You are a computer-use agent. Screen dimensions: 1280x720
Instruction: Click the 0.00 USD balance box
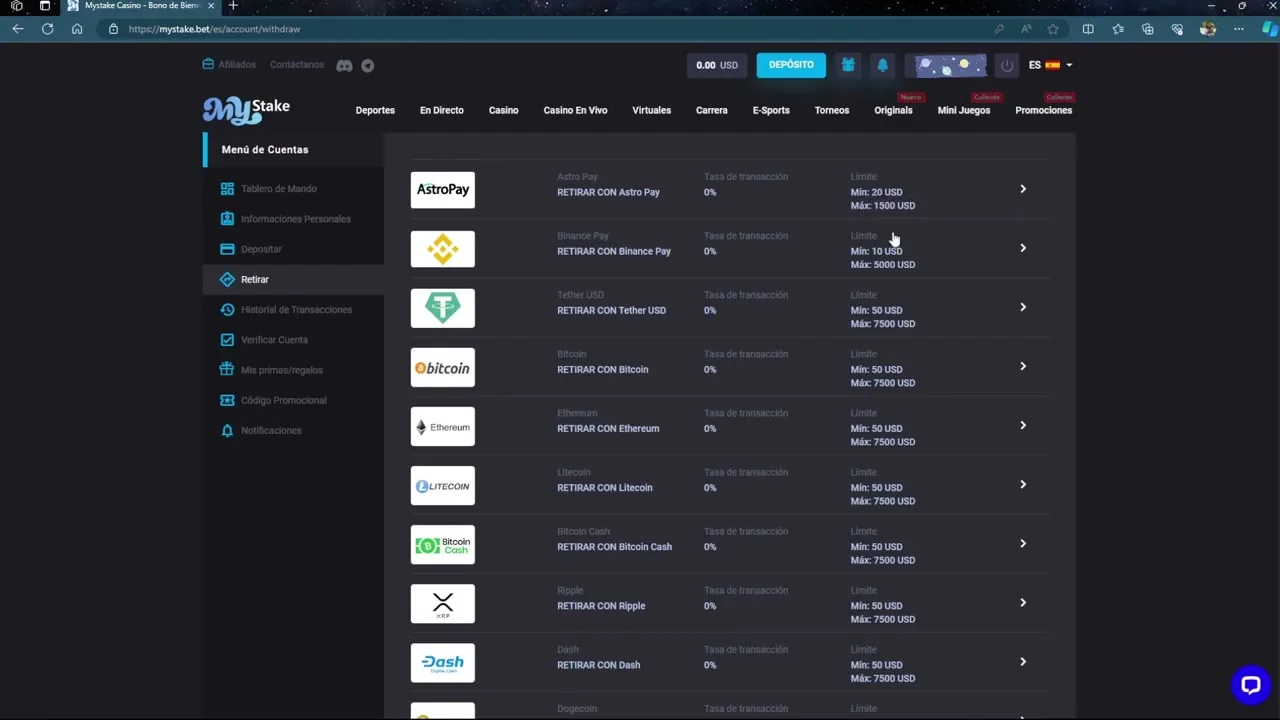point(717,65)
